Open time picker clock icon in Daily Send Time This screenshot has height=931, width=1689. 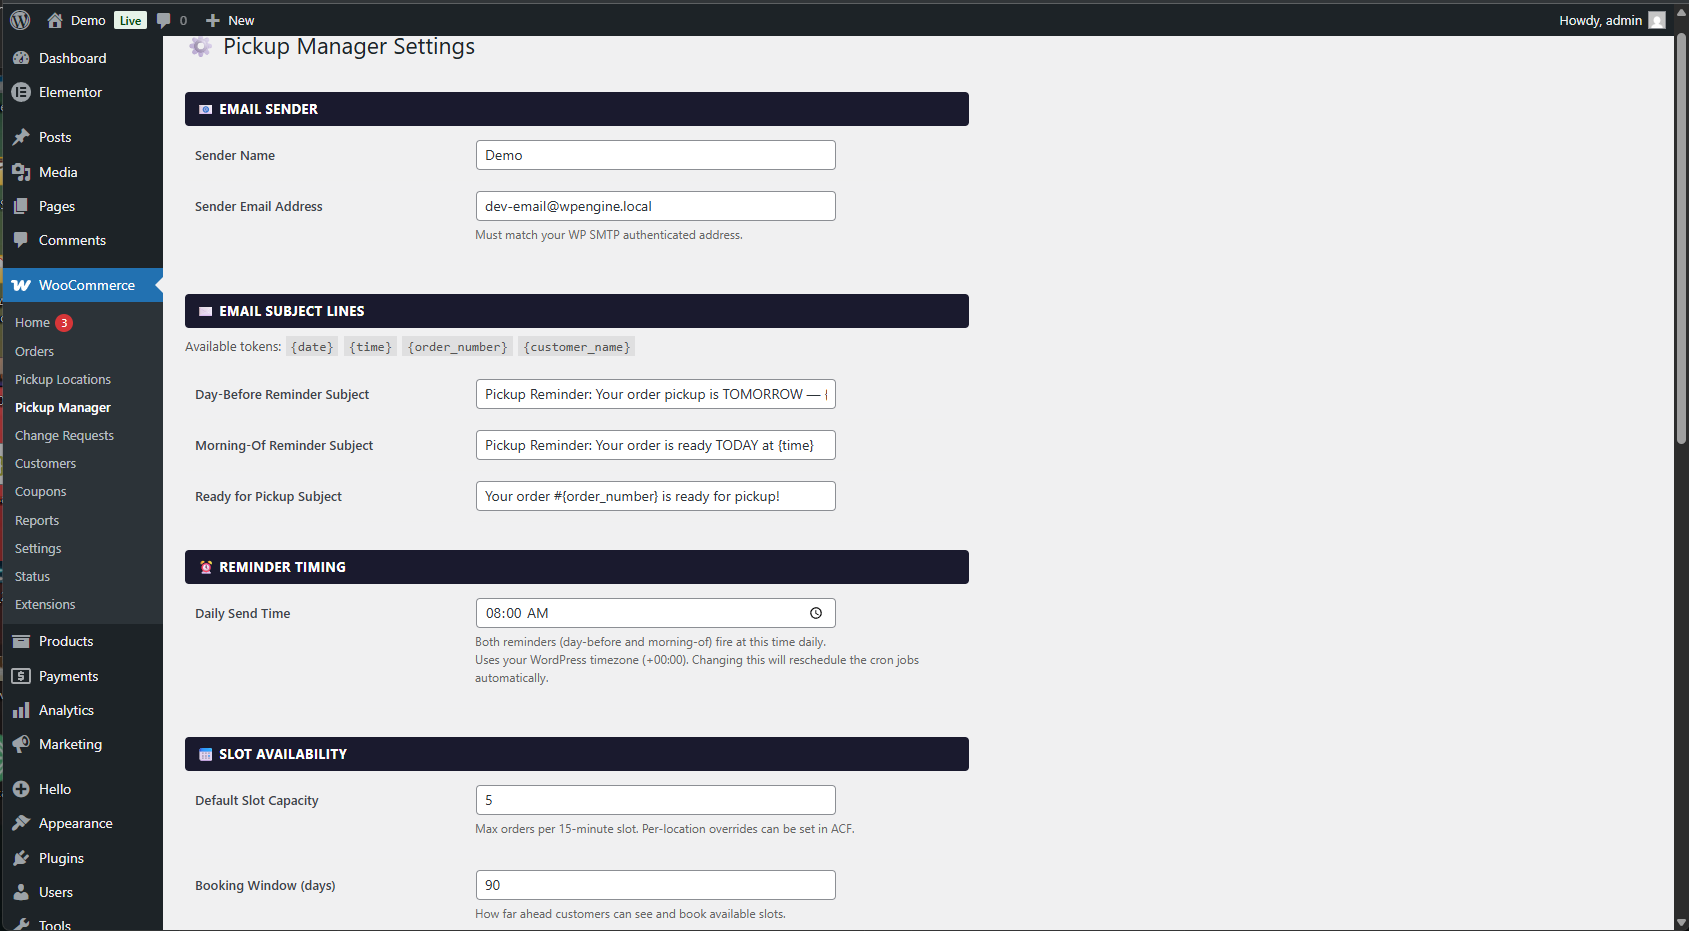(x=816, y=613)
